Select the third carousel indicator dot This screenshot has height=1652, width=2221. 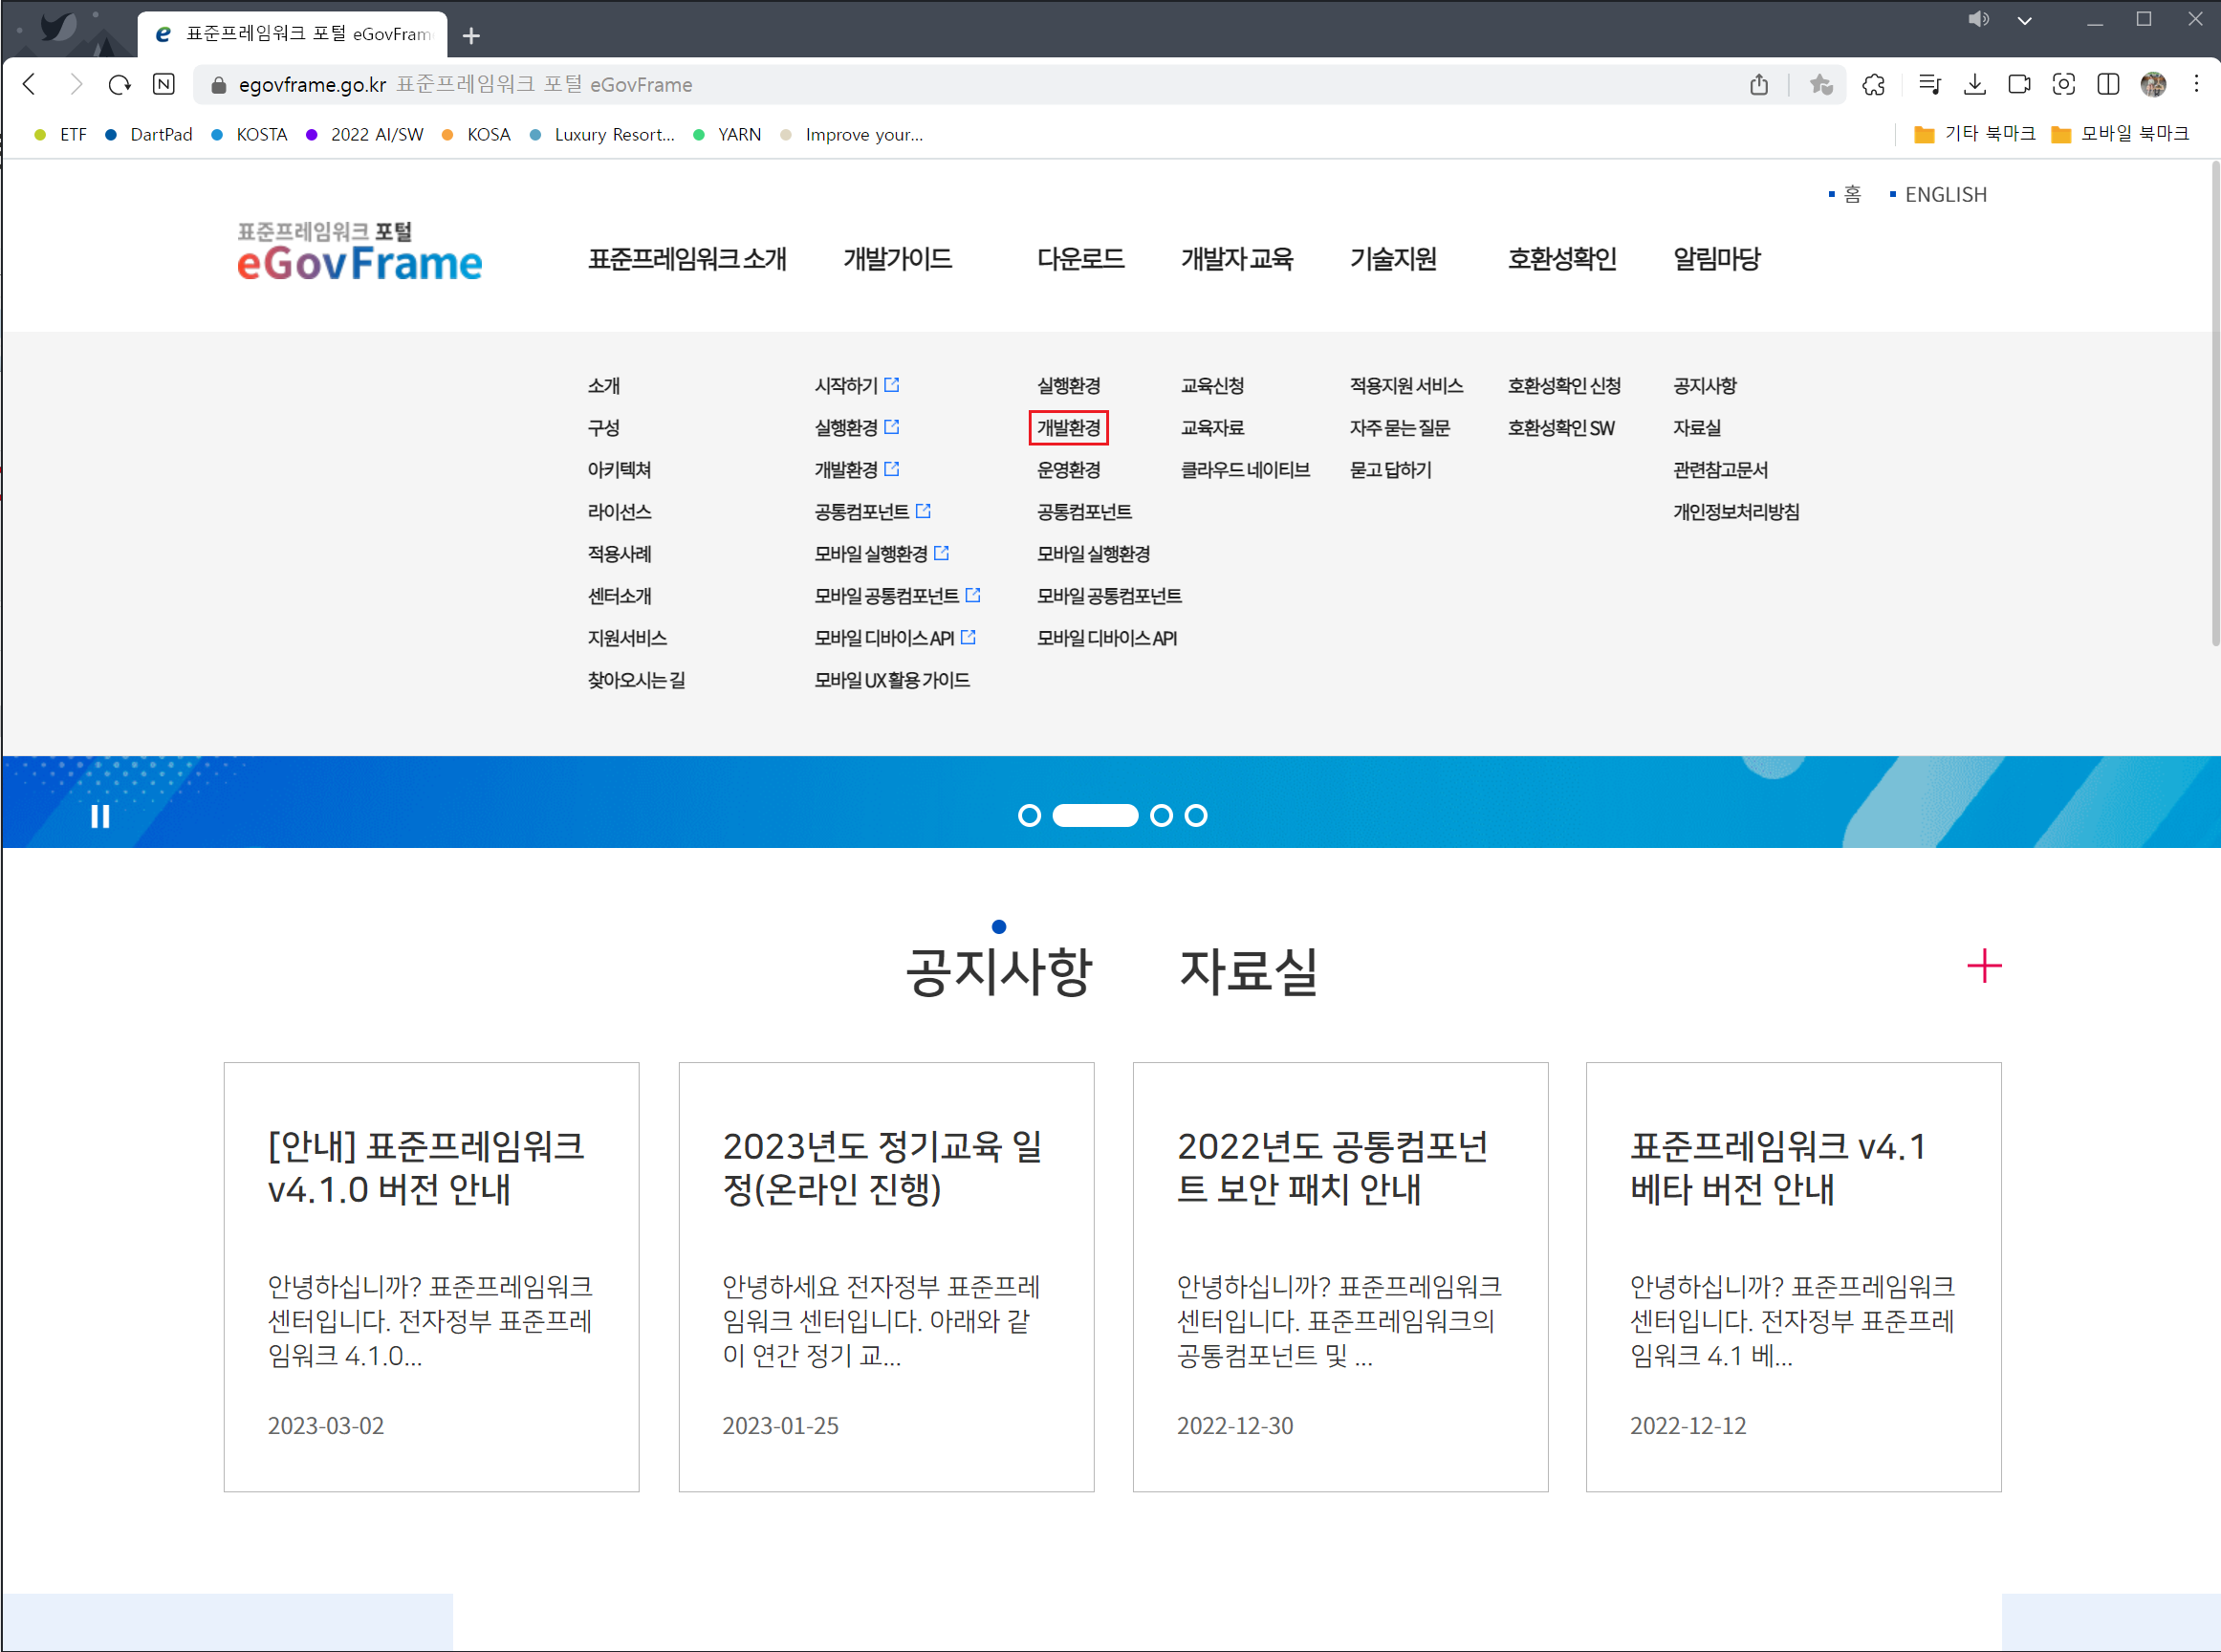(x=1161, y=816)
